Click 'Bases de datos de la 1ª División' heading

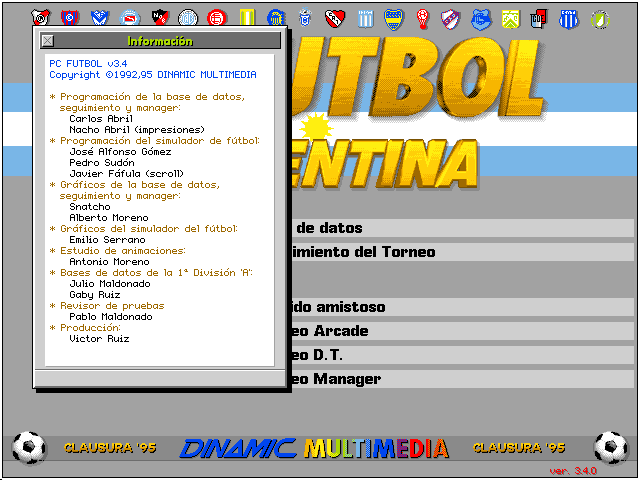point(156,273)
